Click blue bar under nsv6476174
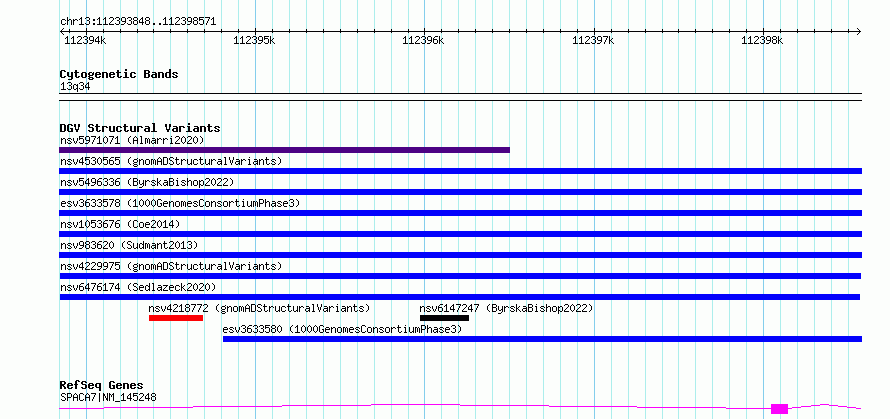The width and height of the screenshot is (890, 419). coord(460,297)
